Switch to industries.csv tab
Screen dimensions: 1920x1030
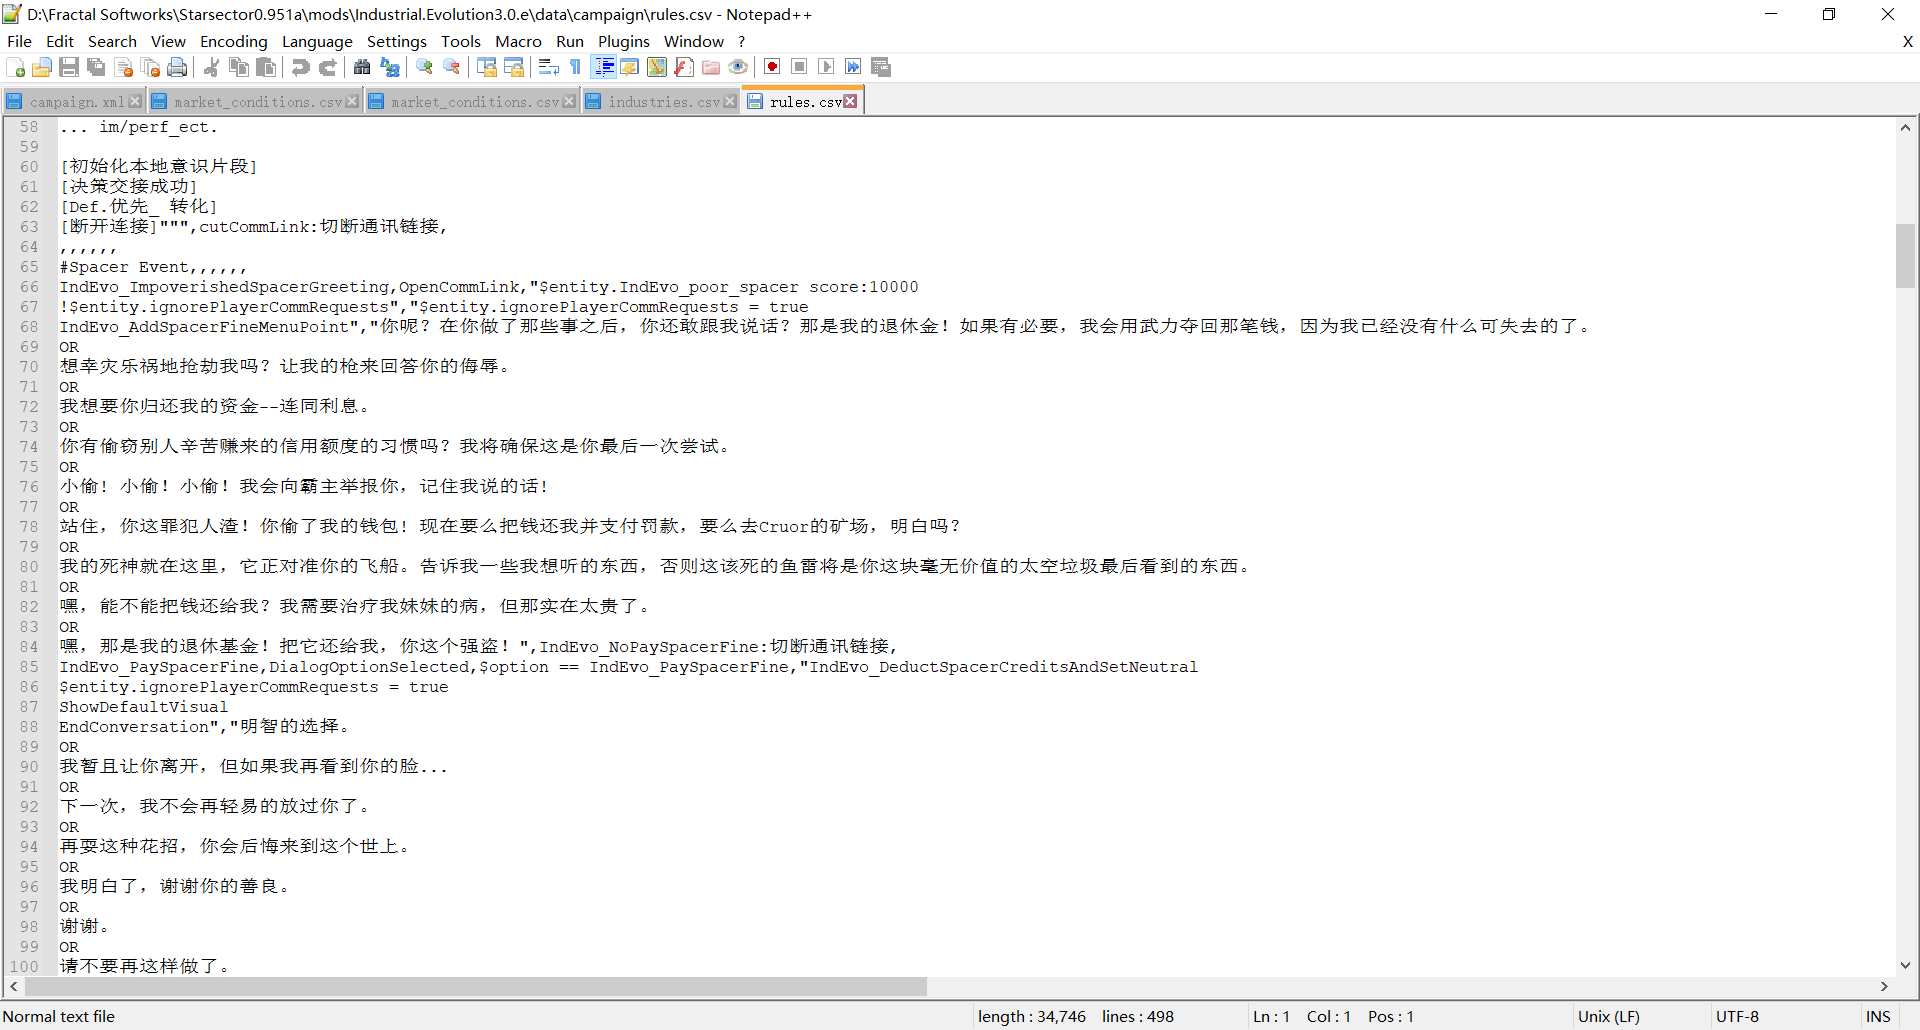click(x=664, y=102)
